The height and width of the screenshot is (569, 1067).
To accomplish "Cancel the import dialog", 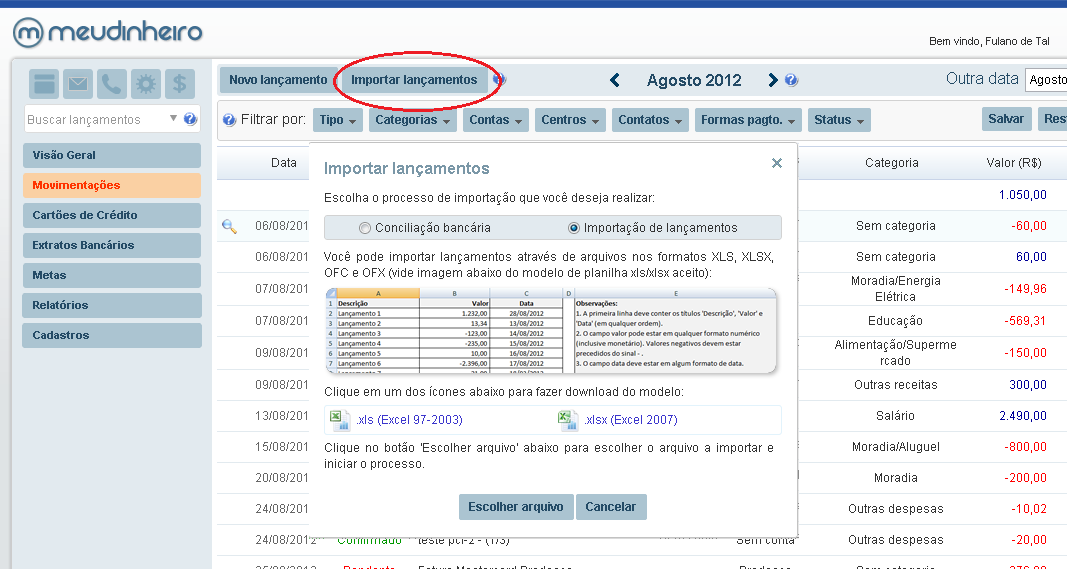I will point(610,507).
